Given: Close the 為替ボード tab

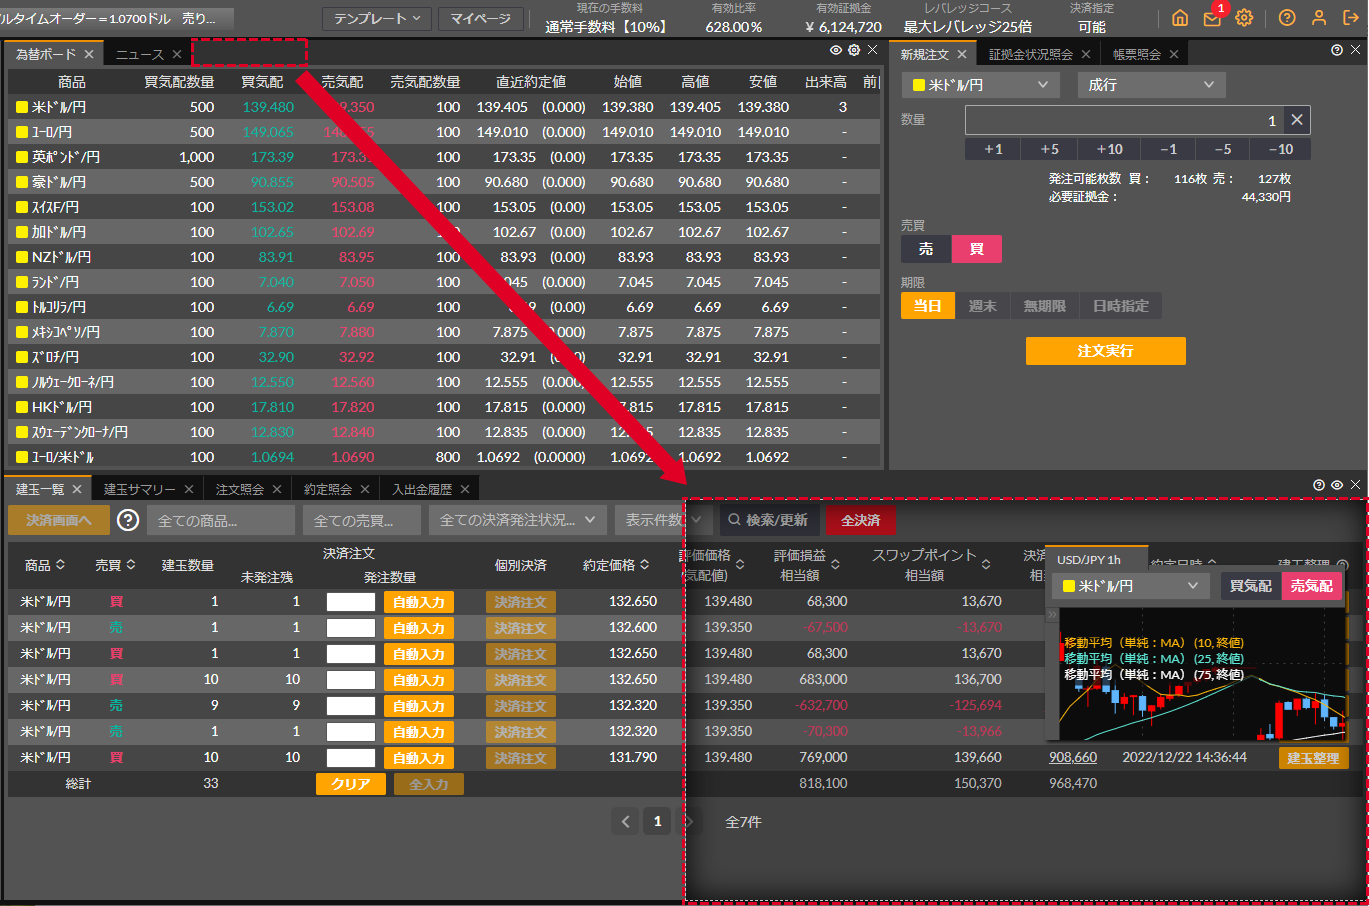Looking at the screenshot, I should (x=89, y=54).
